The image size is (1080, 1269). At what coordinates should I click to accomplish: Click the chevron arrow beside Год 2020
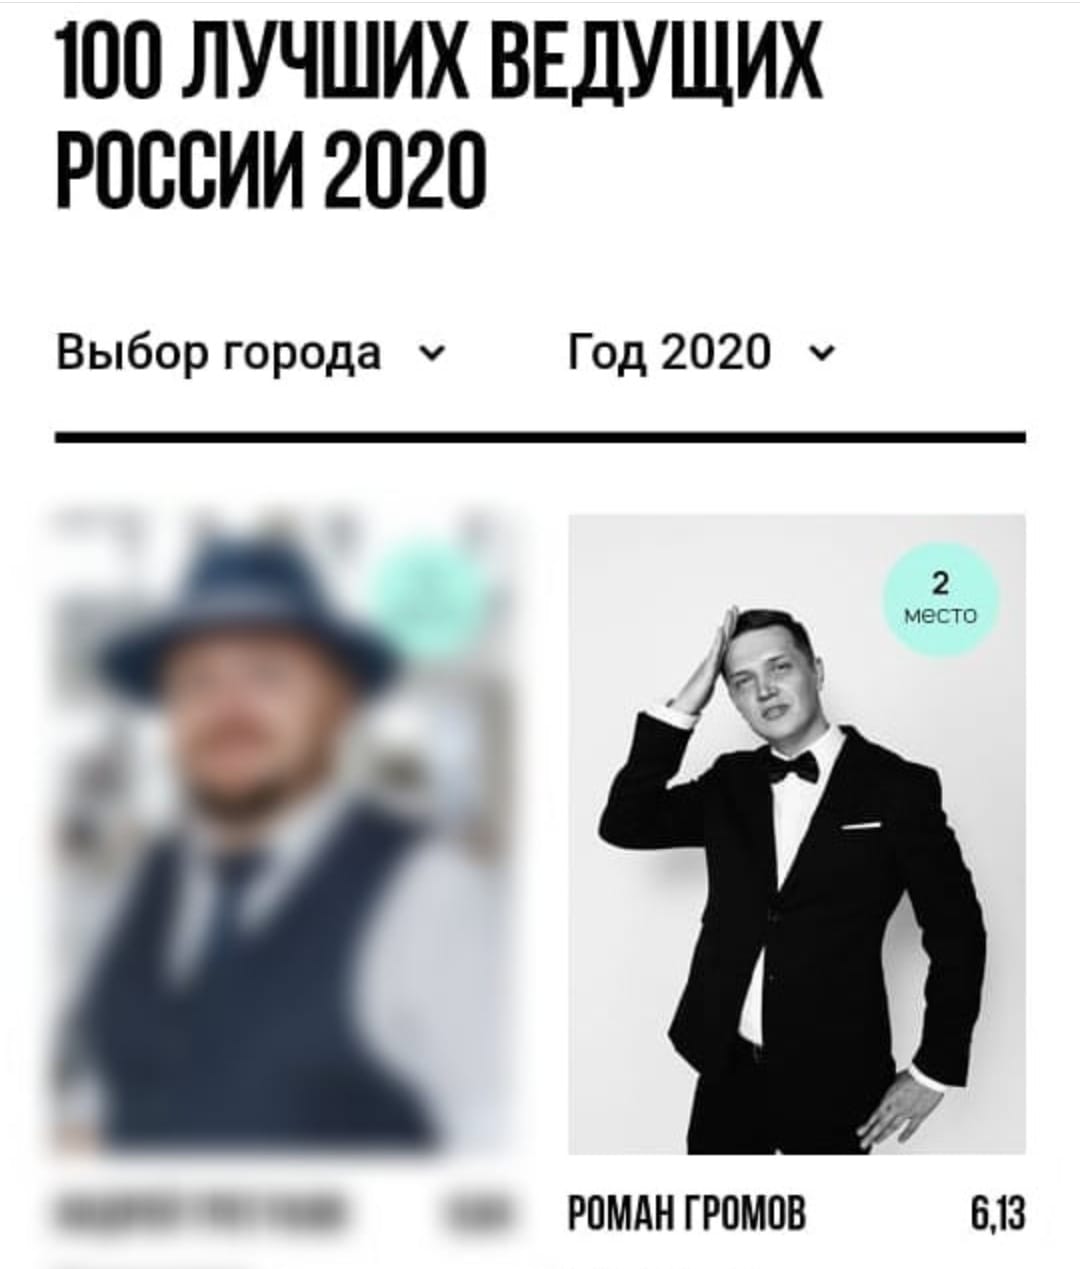click(x=821, y=353)
